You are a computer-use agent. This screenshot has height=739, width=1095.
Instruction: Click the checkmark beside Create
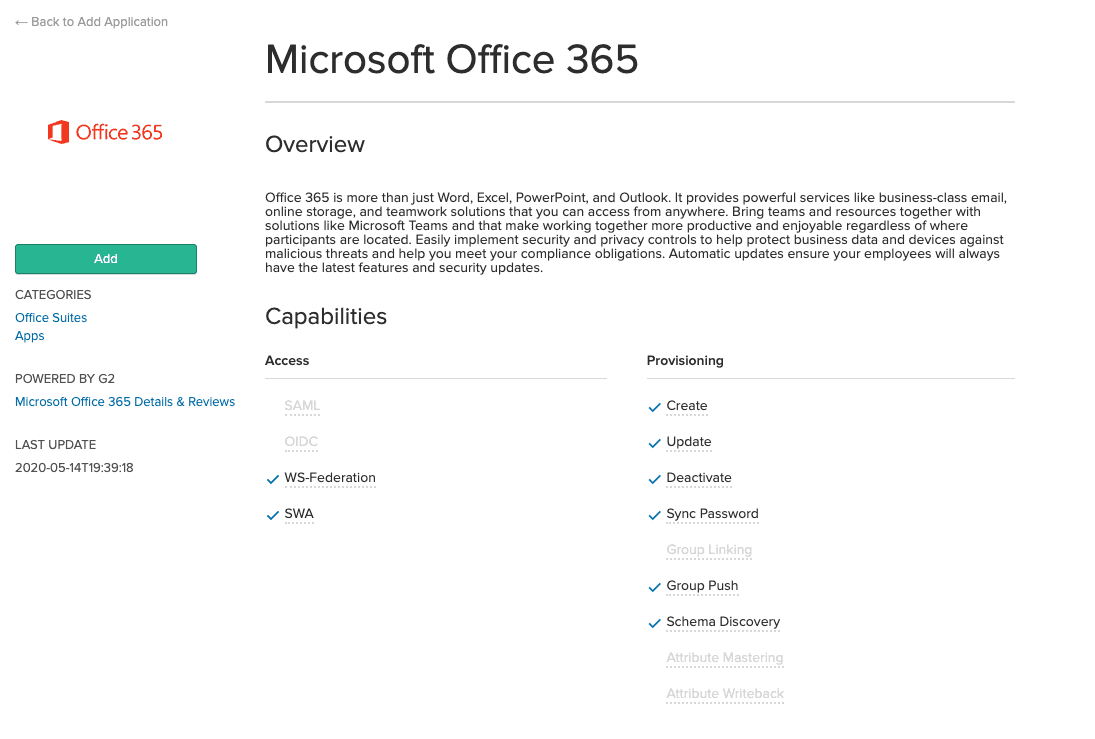(654, 407)
